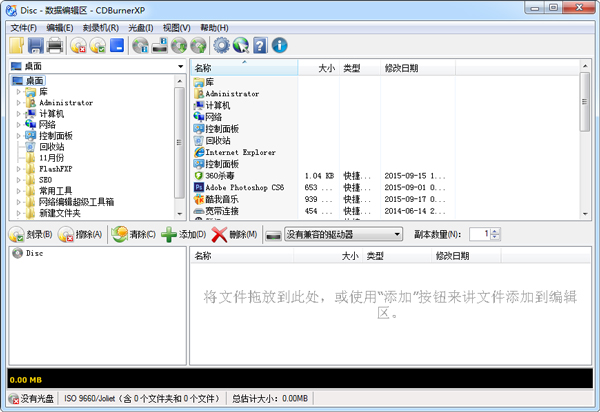Viewport: 600px width, 412px height.
Task: Open the 文件(F) menu
Action: click(23, 27)
